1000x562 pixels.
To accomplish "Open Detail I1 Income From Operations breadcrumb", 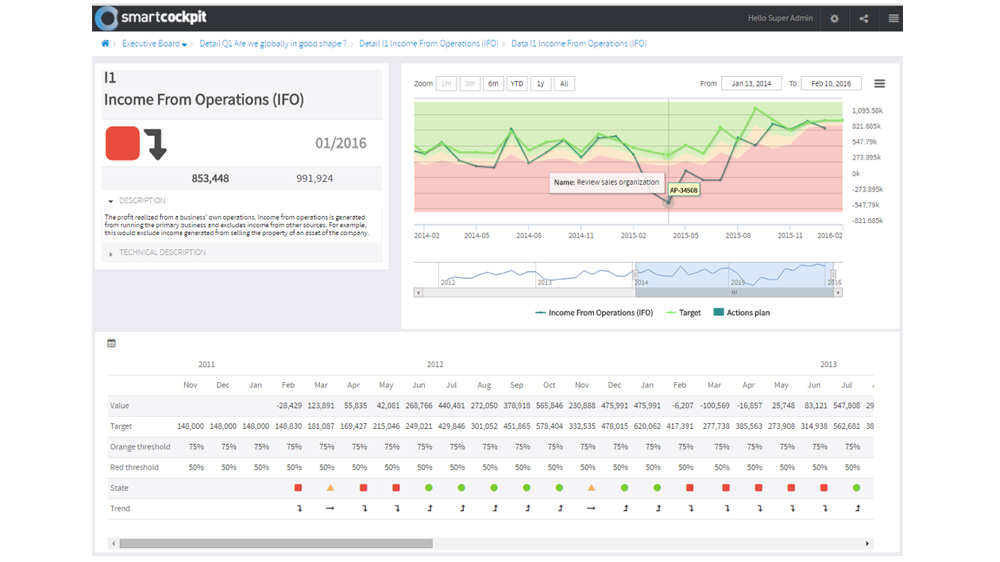I will (428, 44).
